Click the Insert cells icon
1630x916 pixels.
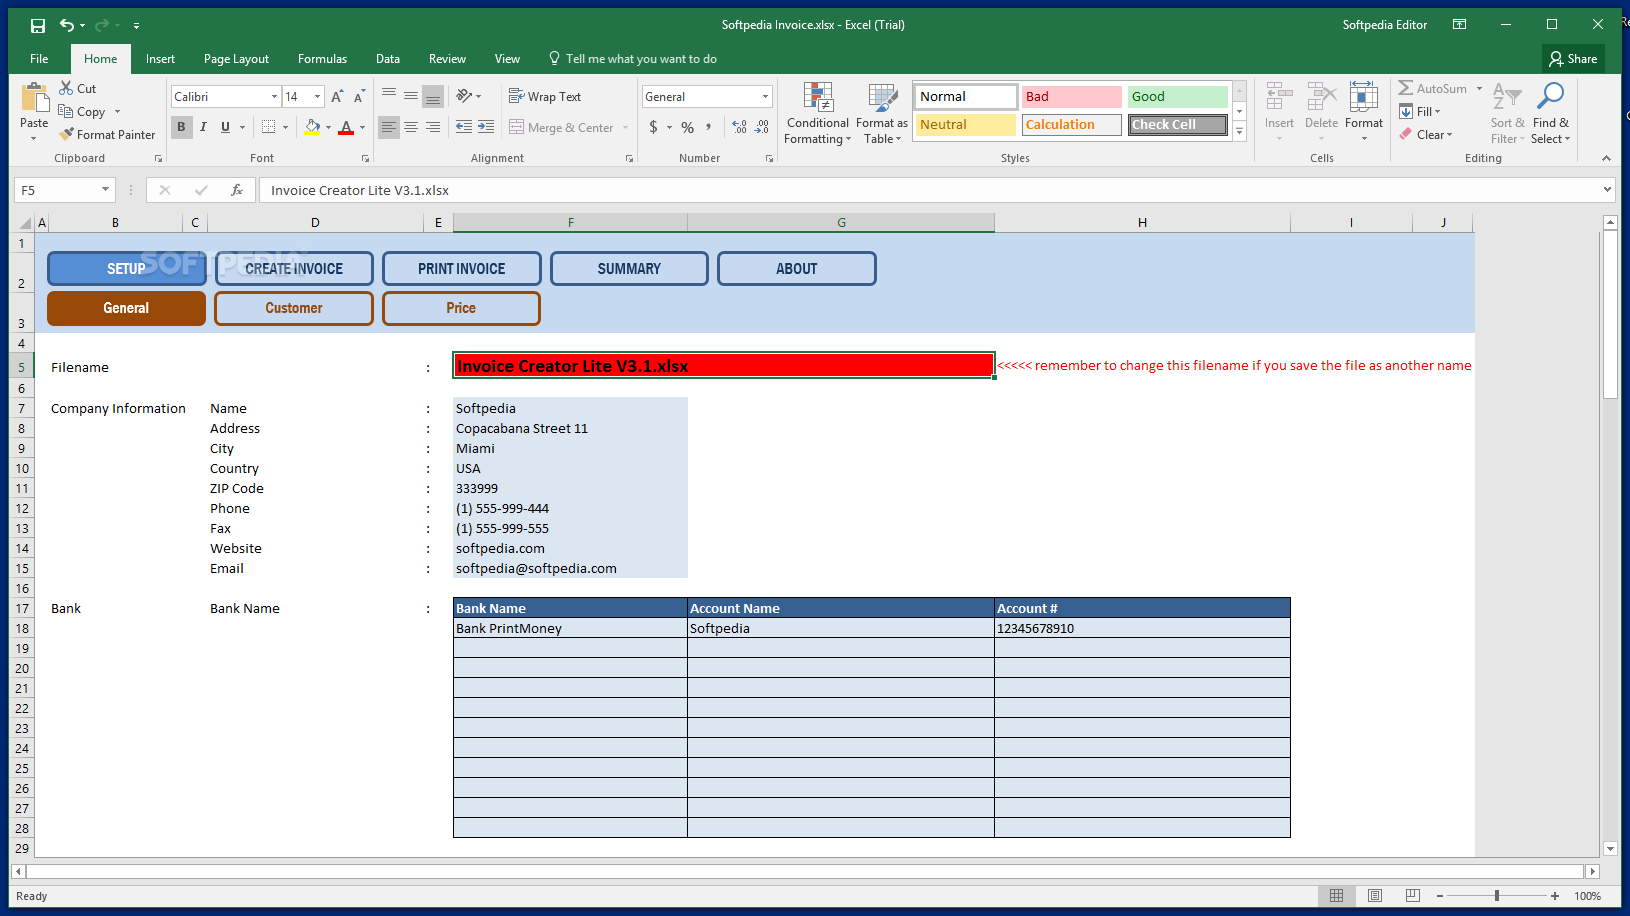(x=1279, y=98)
